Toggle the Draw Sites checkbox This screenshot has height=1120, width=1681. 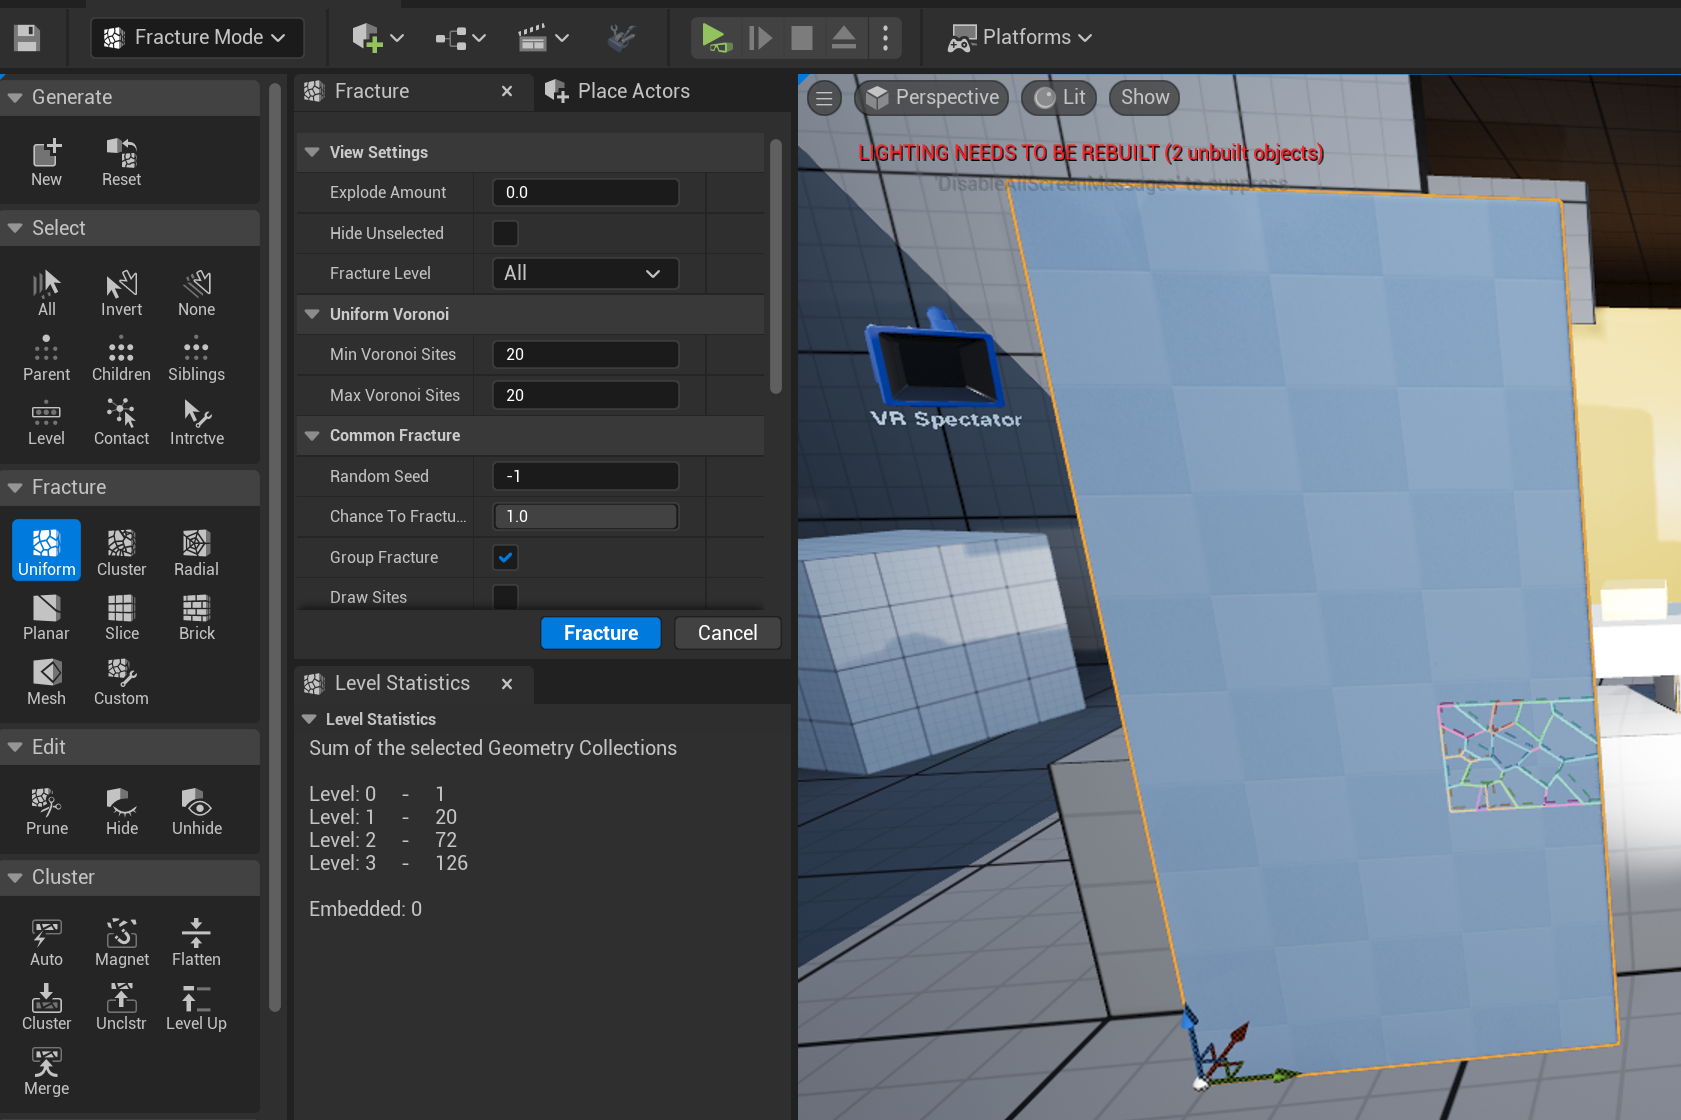506,597
